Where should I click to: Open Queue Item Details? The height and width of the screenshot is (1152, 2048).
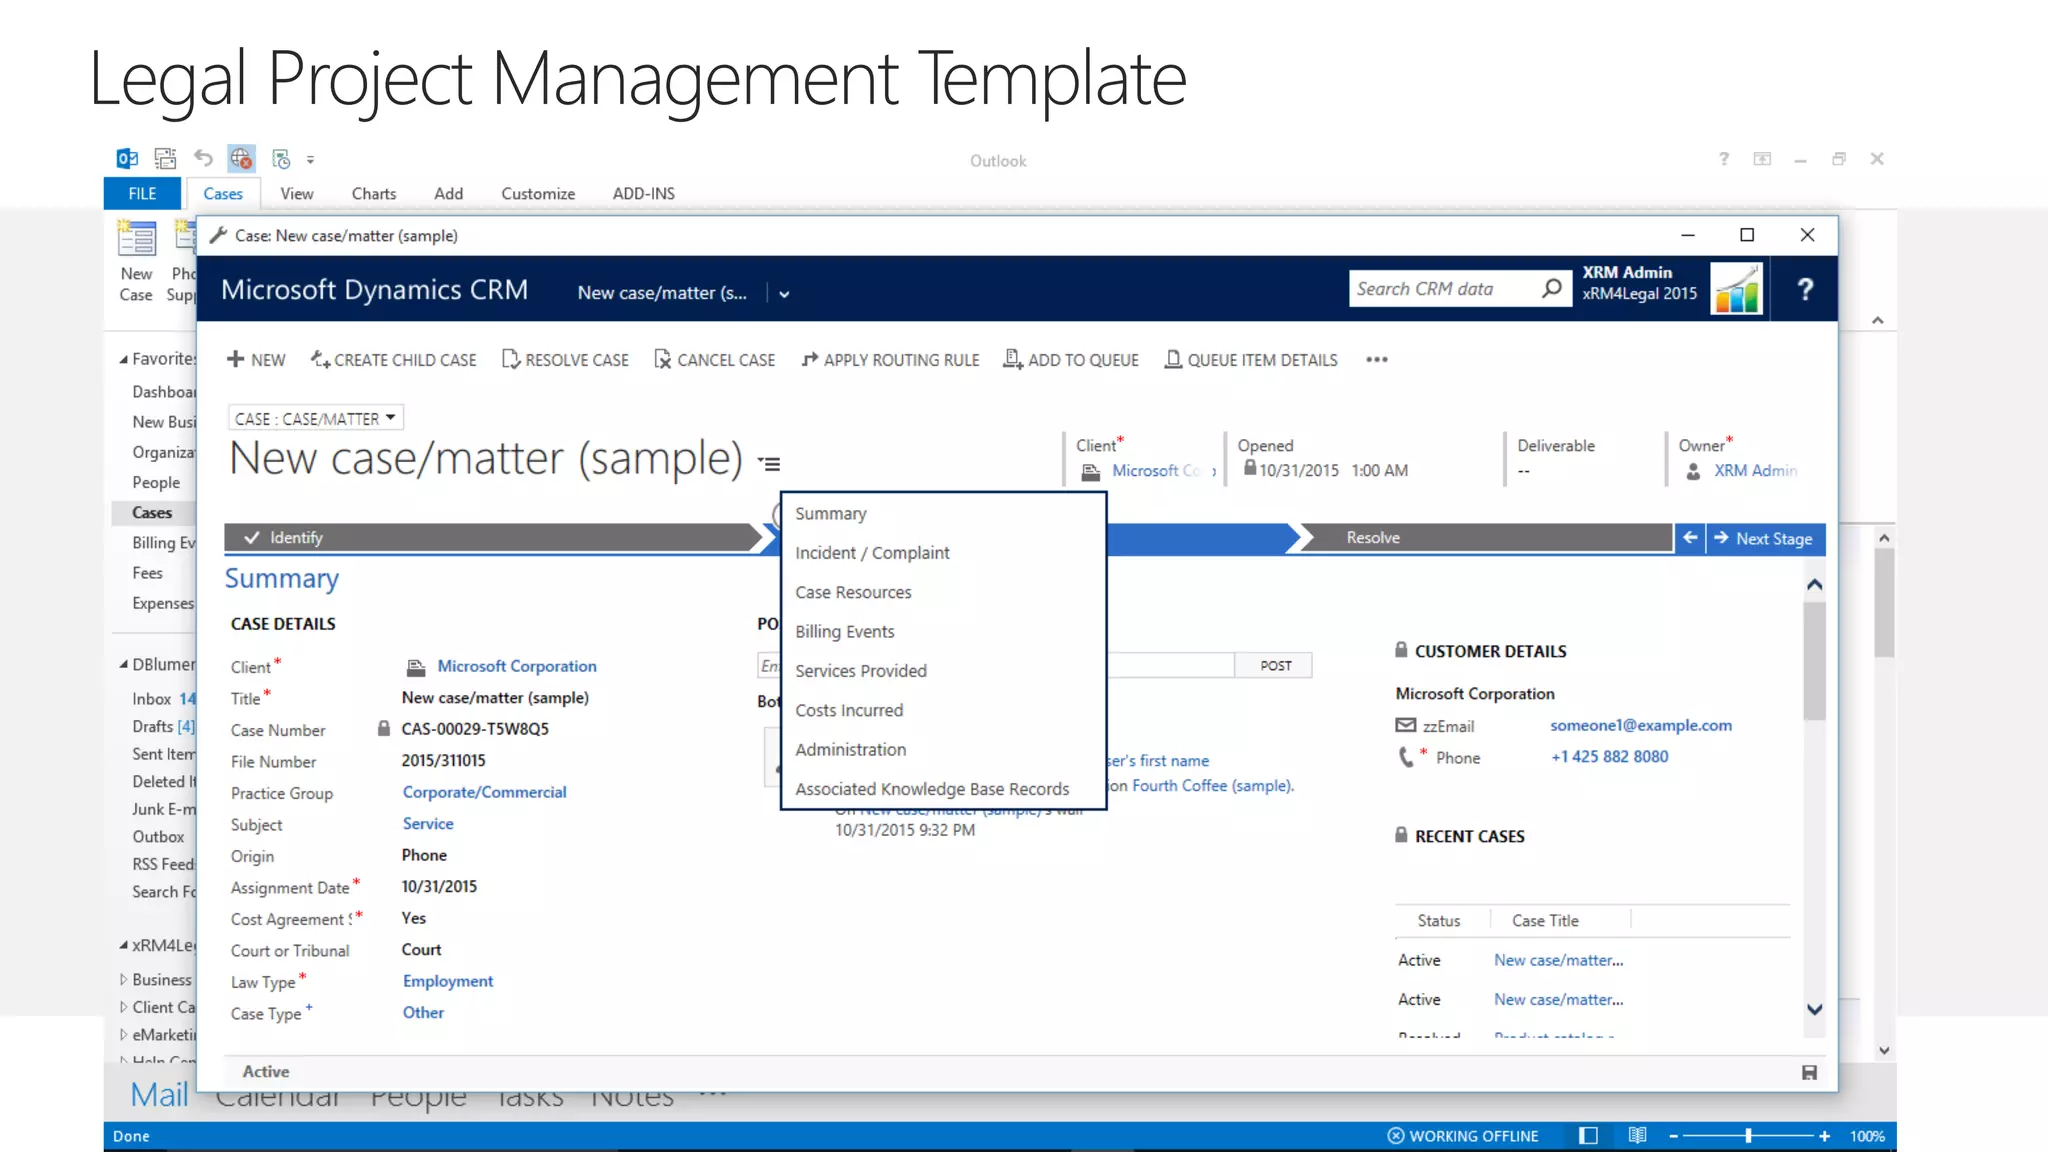tap(1250, 359)
